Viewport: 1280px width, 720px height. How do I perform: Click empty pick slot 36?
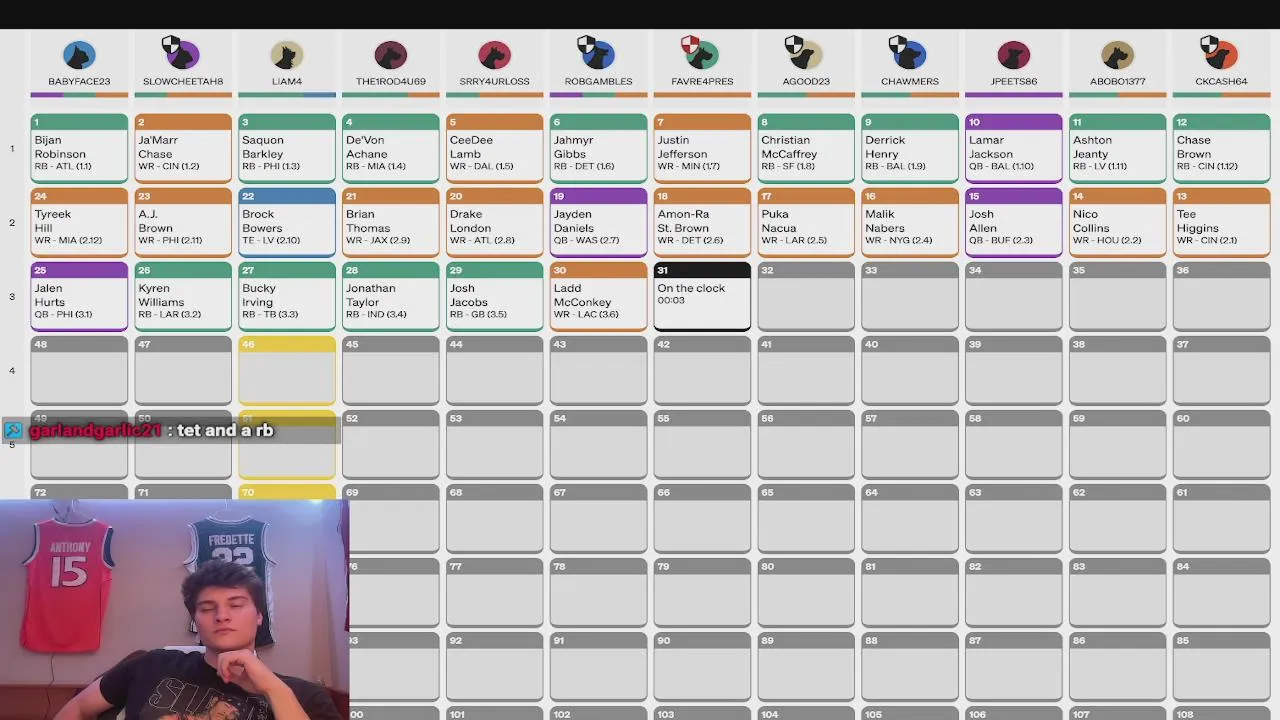pyautogui.click(x=1222, y=296)
